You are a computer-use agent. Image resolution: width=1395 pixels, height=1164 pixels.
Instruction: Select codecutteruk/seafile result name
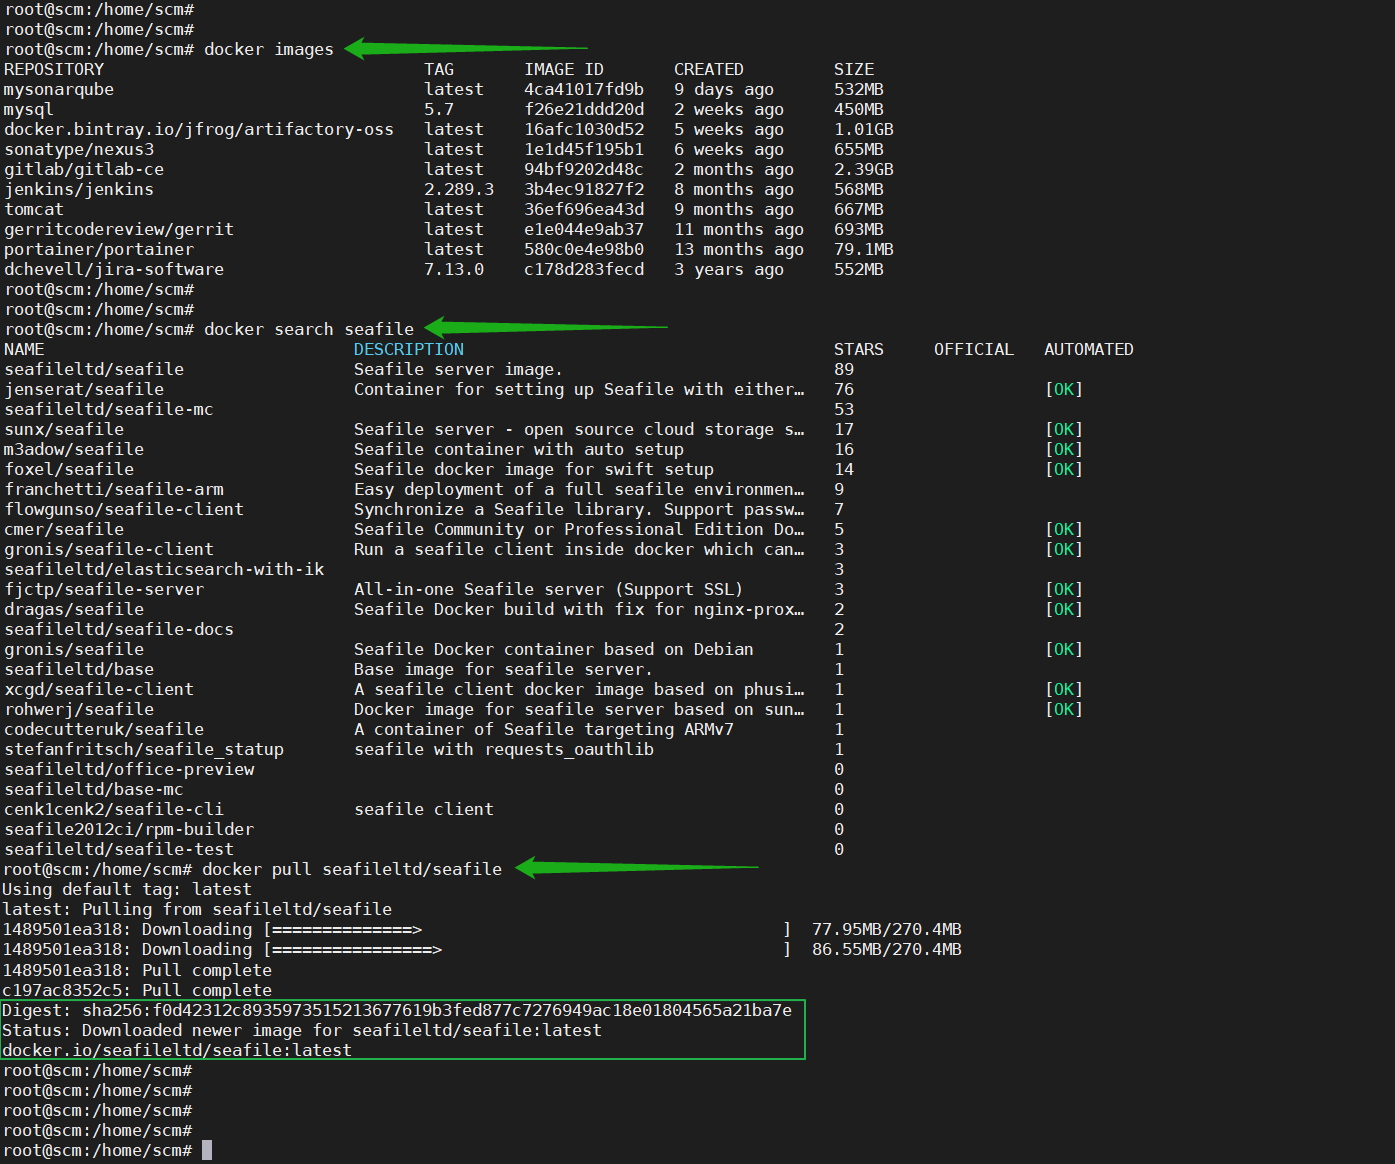click(x=104, y=729)
